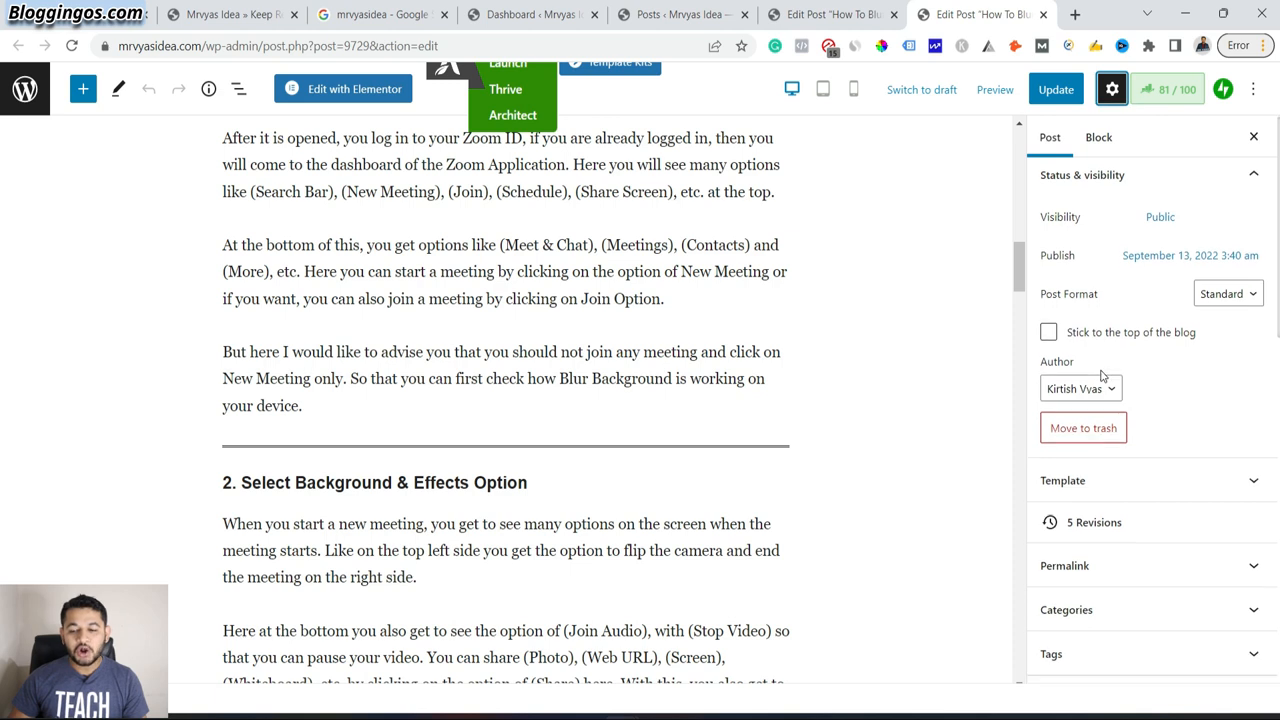Reload the browser page
This screenshot has height=720, width=1280.
[x=72, y=46]
